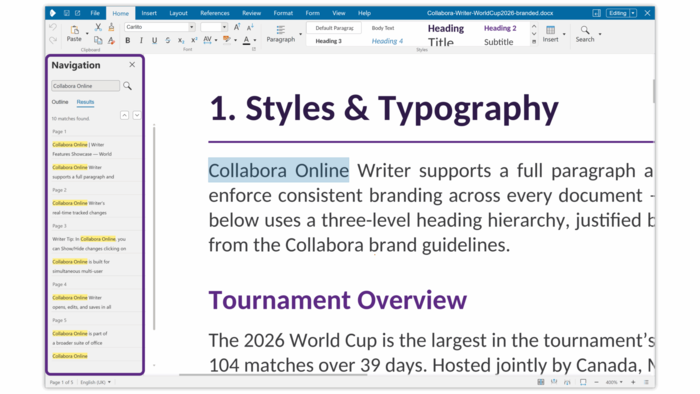This screenshot has height=394, width=700.
Task: Click the Character Spacing AV icon
Action: pyautogui.click(x=208, y=40)
